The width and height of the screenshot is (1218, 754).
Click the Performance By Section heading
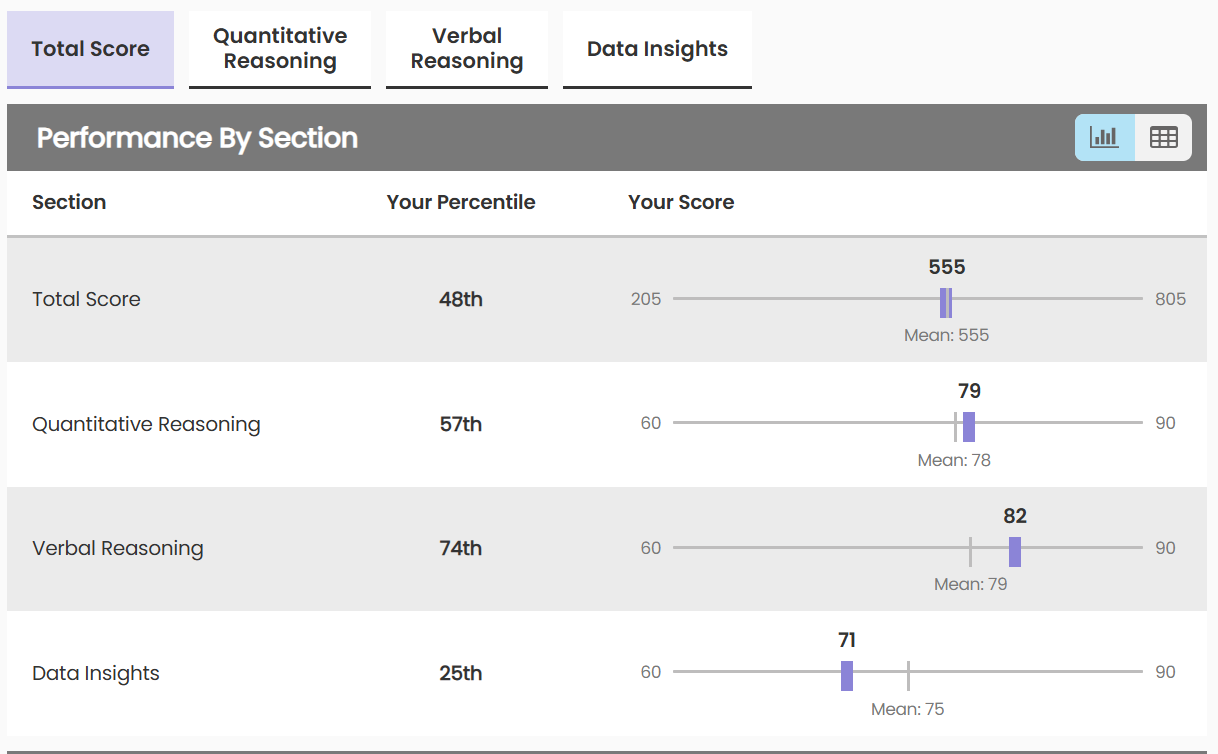coord(197,138)
